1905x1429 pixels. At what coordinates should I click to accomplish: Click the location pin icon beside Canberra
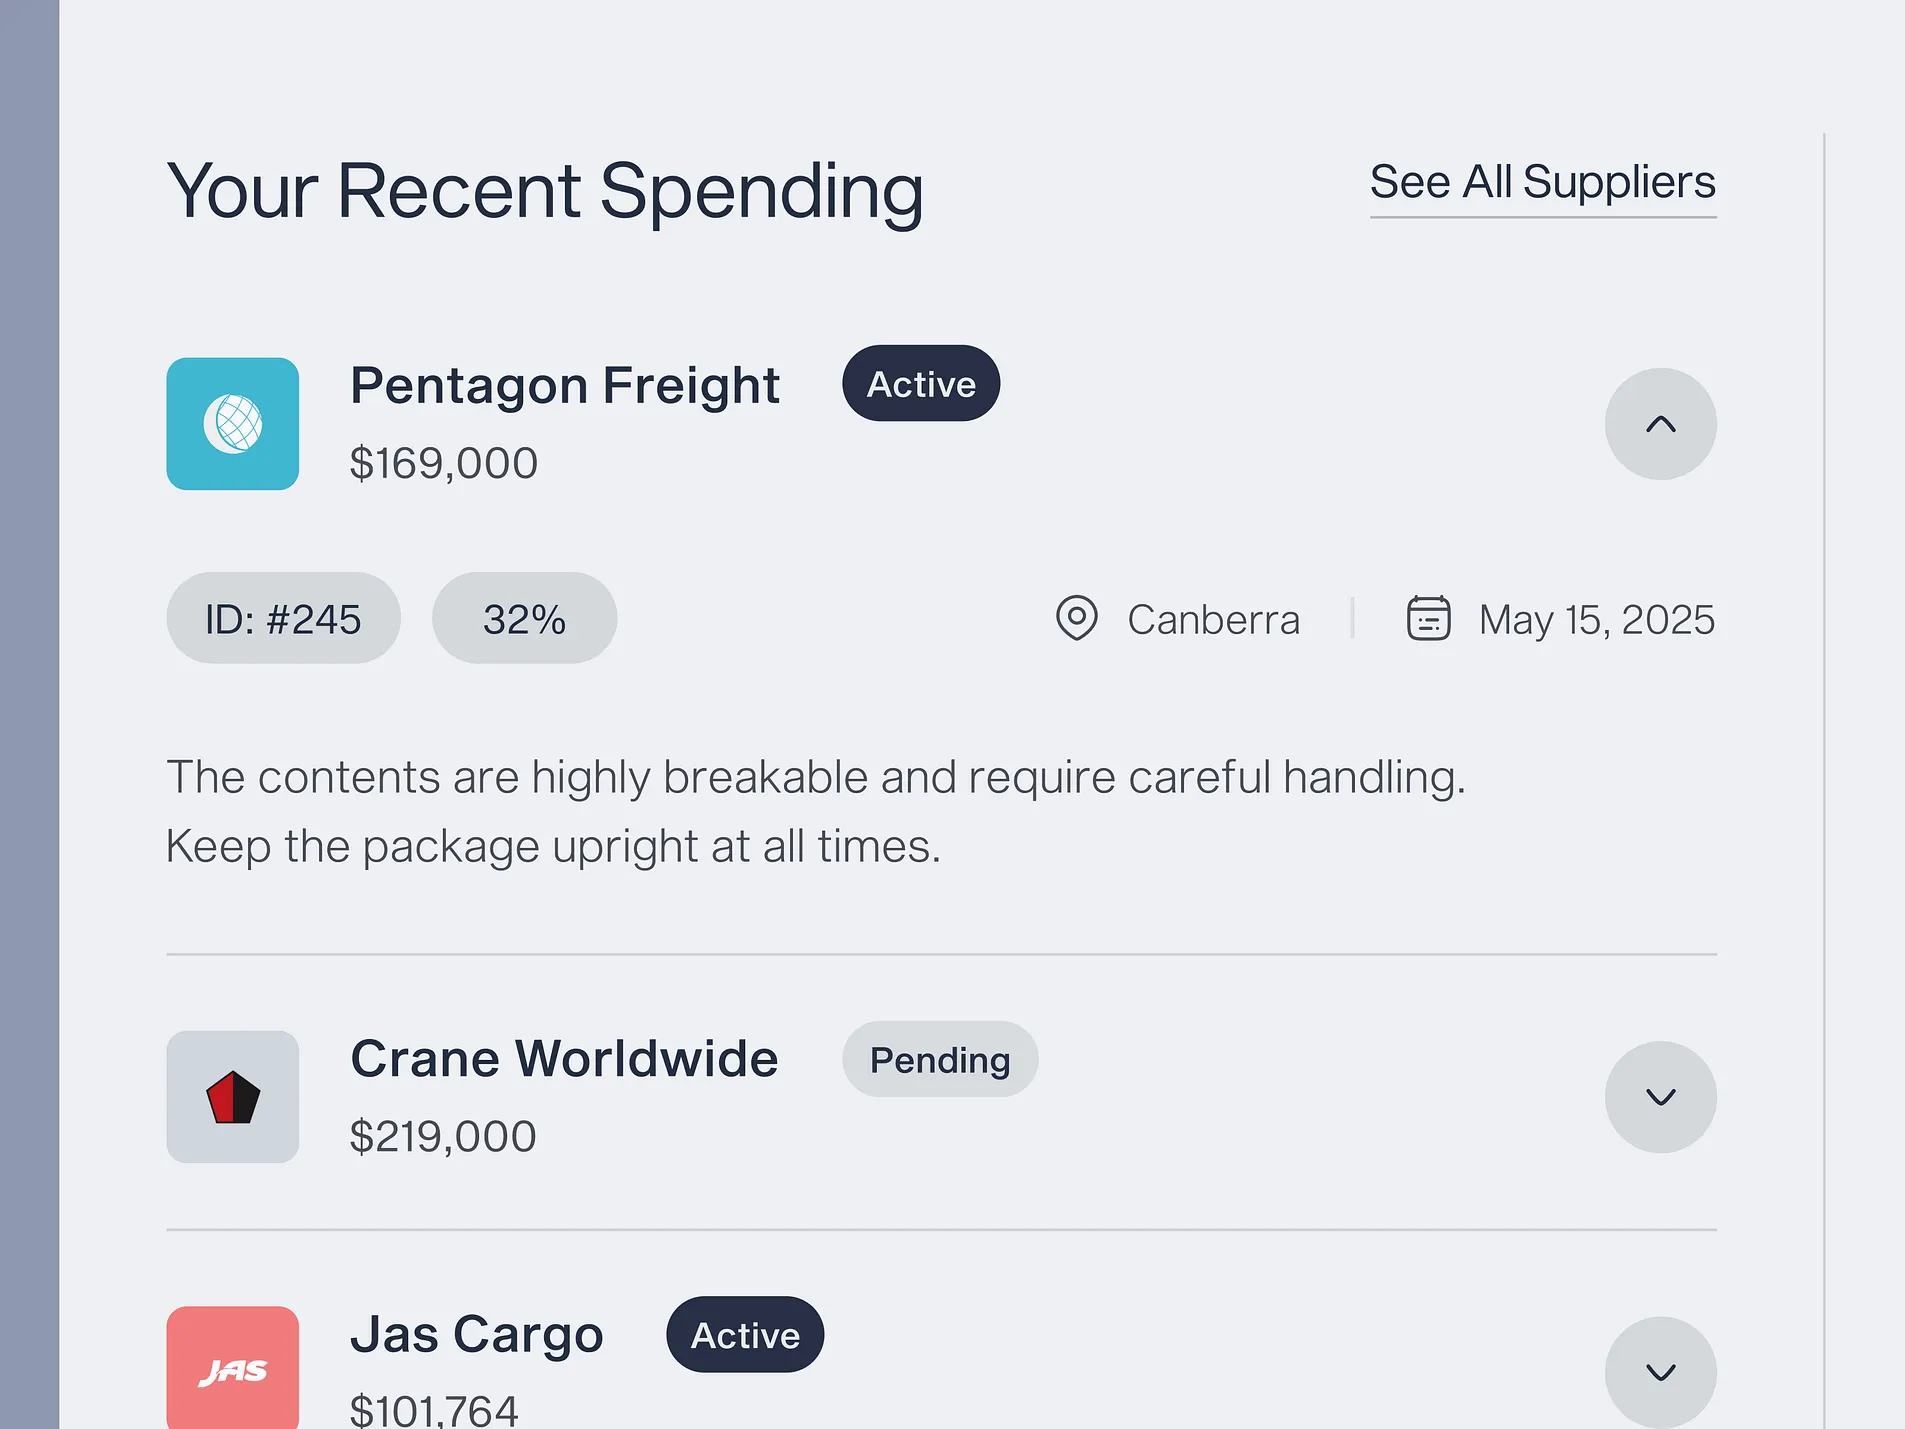(x=1077, y=619)
